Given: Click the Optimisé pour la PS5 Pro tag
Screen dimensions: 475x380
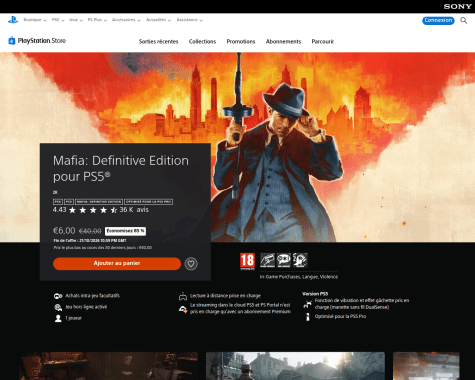Looking at the screenshot, I should pyautogui.click(x=148, y=202).
